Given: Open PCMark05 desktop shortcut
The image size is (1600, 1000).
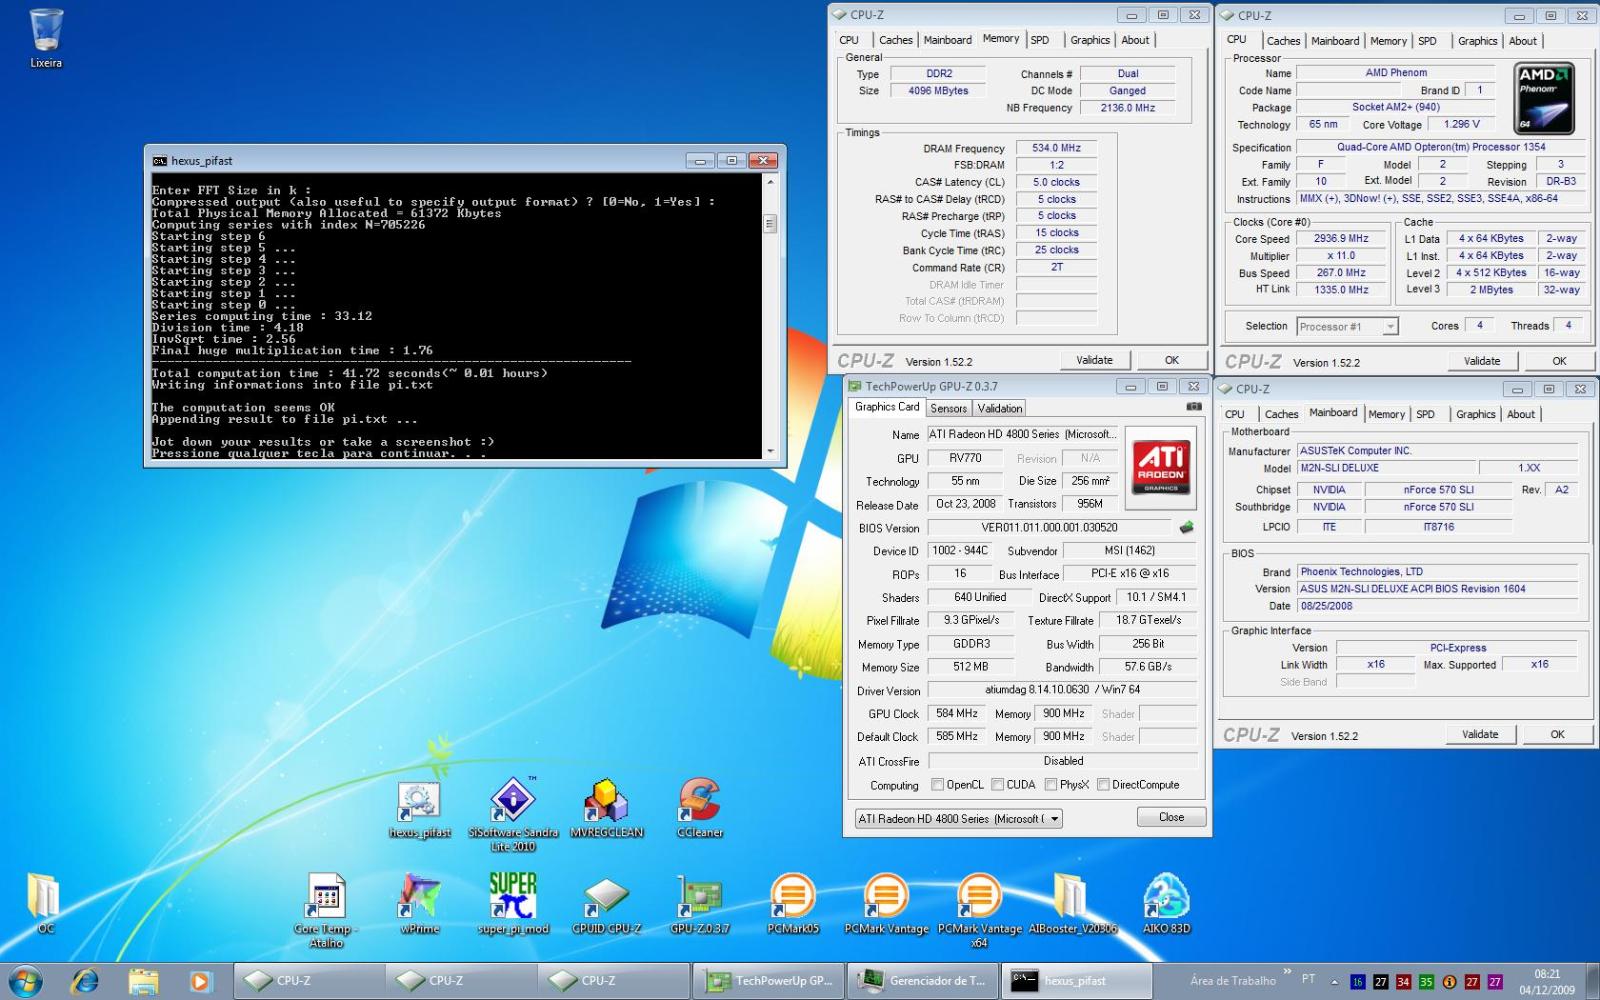Looking at the screenshot, I should pyautogui.click(x=793, y=903).
